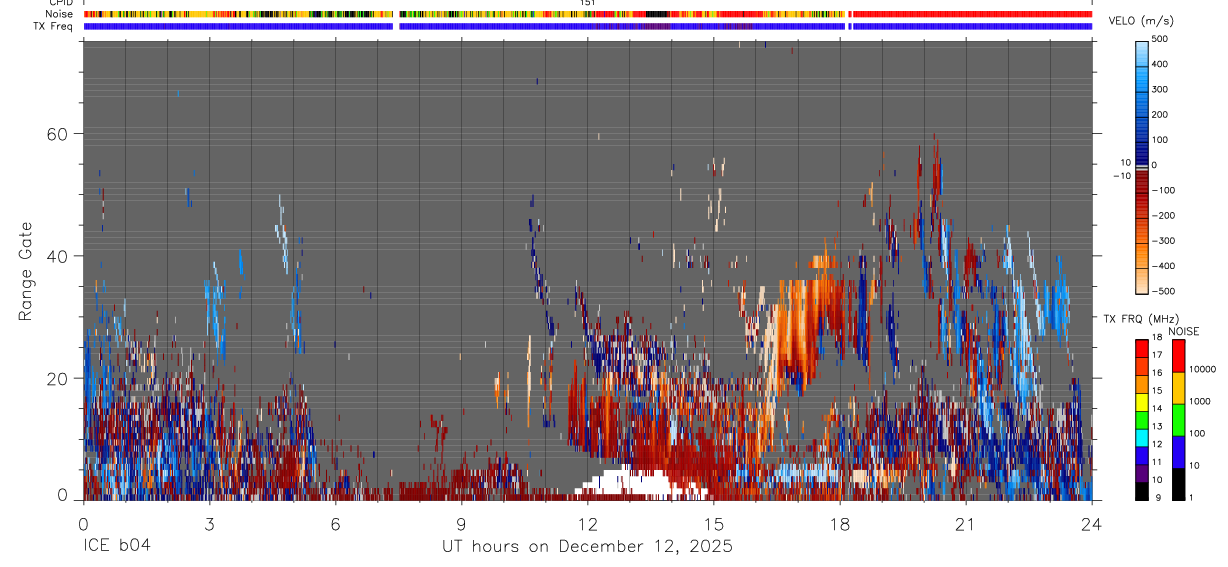Click the blue TX Freq strip above plot
This screenshot has width=1228, height=567.
pyautogui.click(x=588, y=26)
